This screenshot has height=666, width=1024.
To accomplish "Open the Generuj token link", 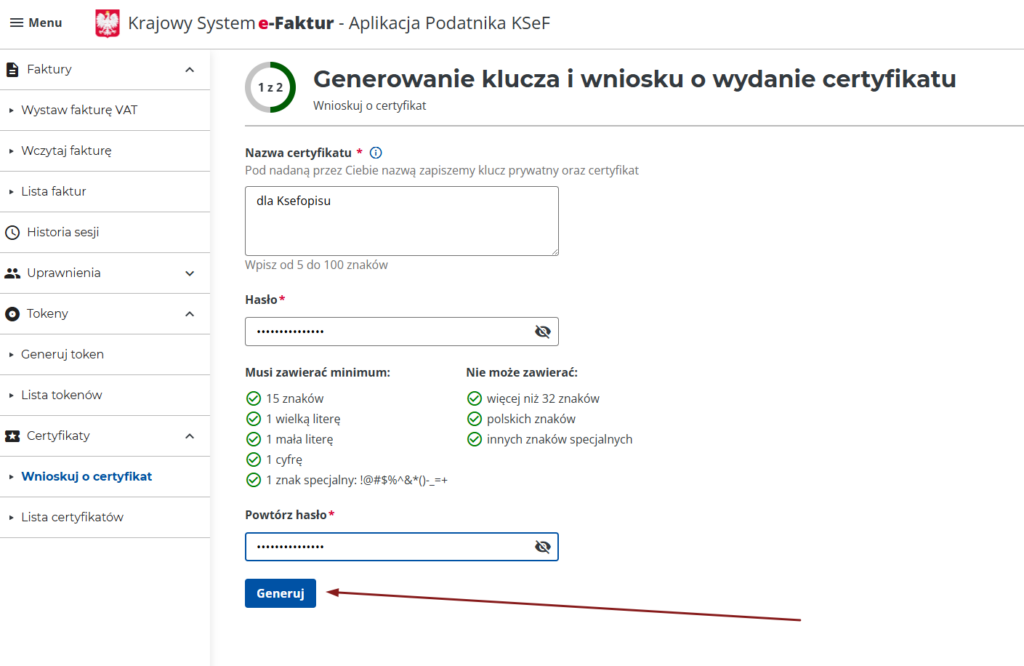I will pyautogui.click(x=62, y=354).
